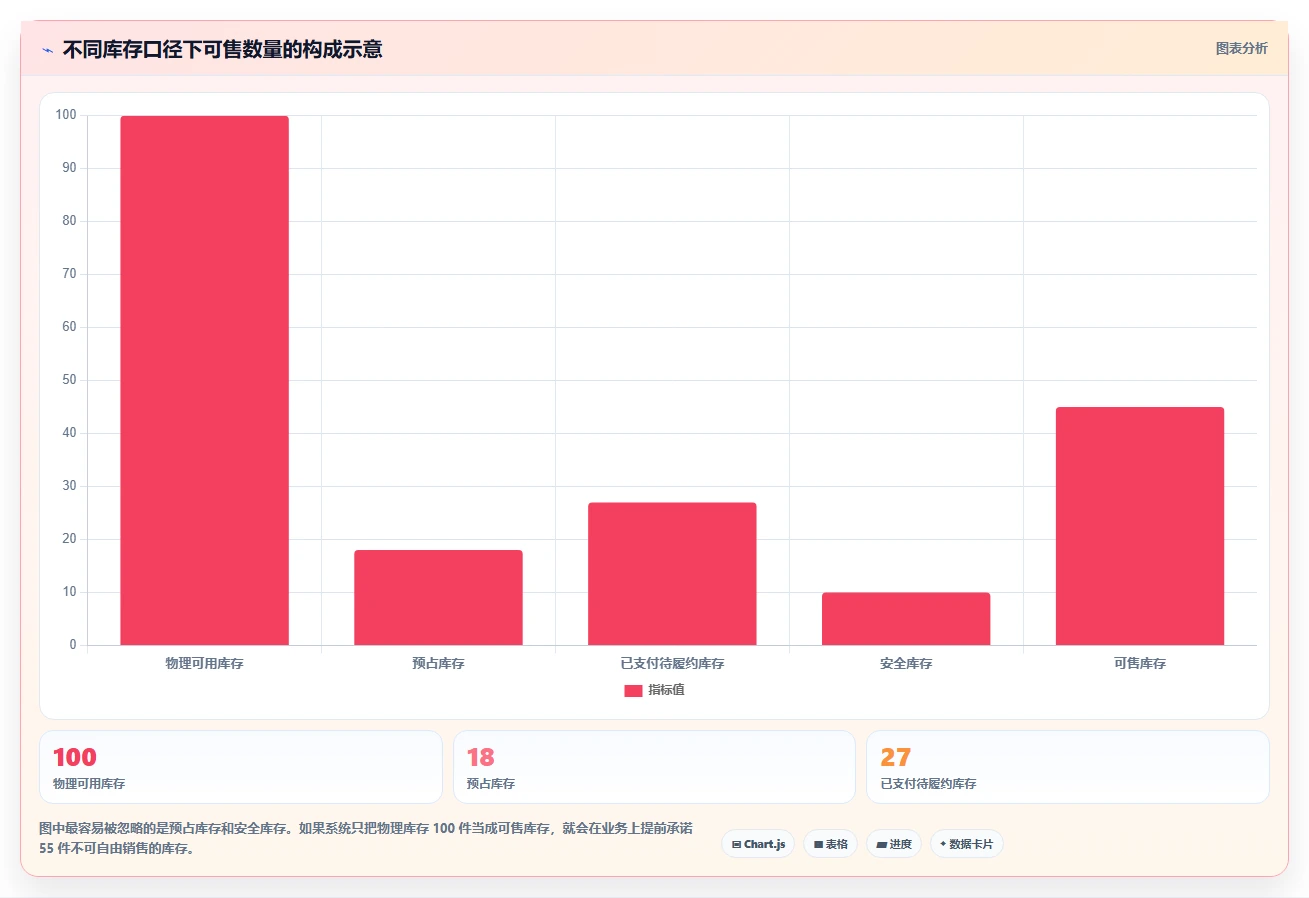Click the 数据卡片 tag chip
1309x898 pixels.
coord(966,844)
